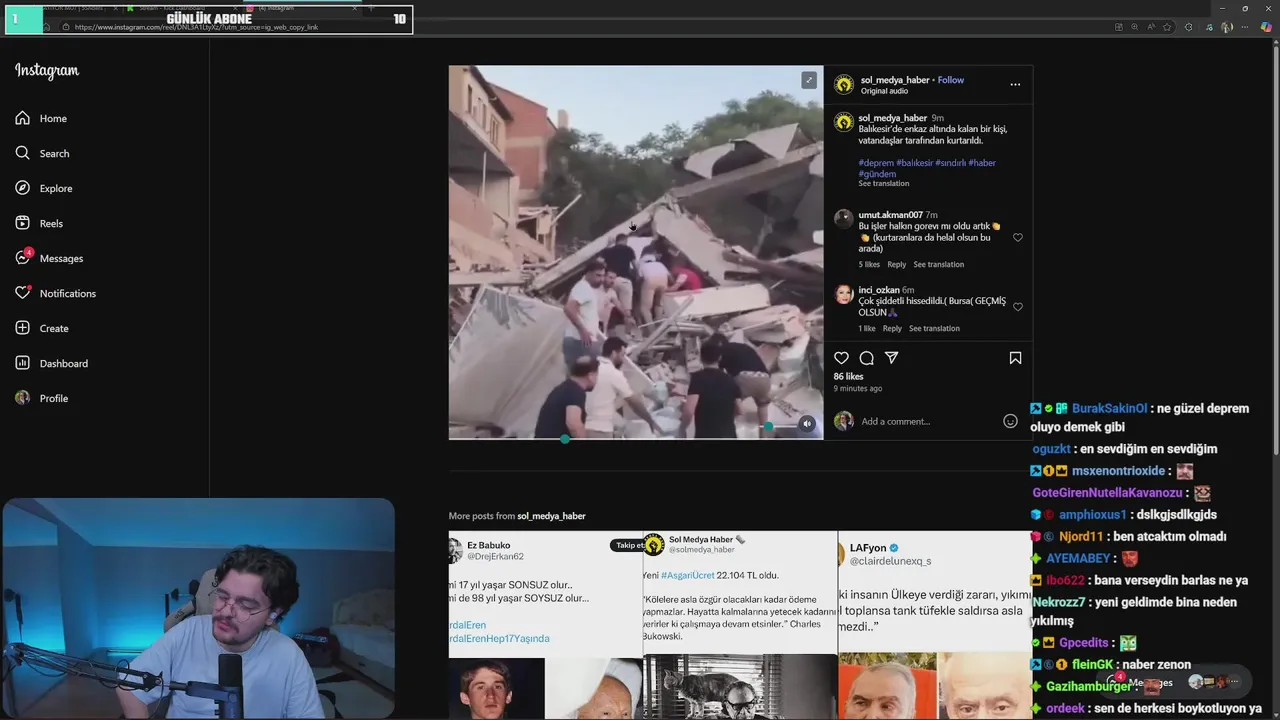Open the Explore compass icon
Screen dimensions: 1280x720
click(22, 188)
